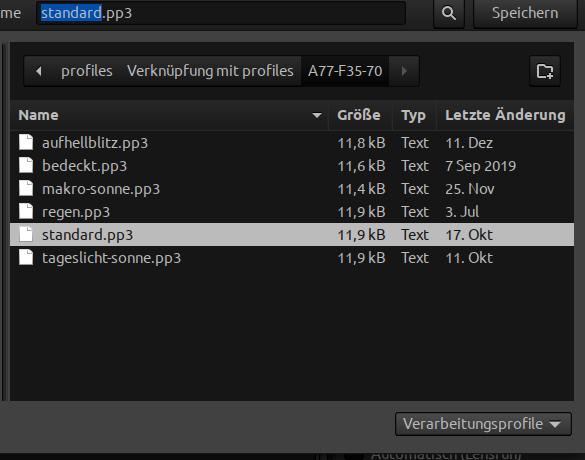Click the makro-sonne.pp3 file icon
This screenshot has height=460, width=585.
pyautogui.click(x=26, y=188)
